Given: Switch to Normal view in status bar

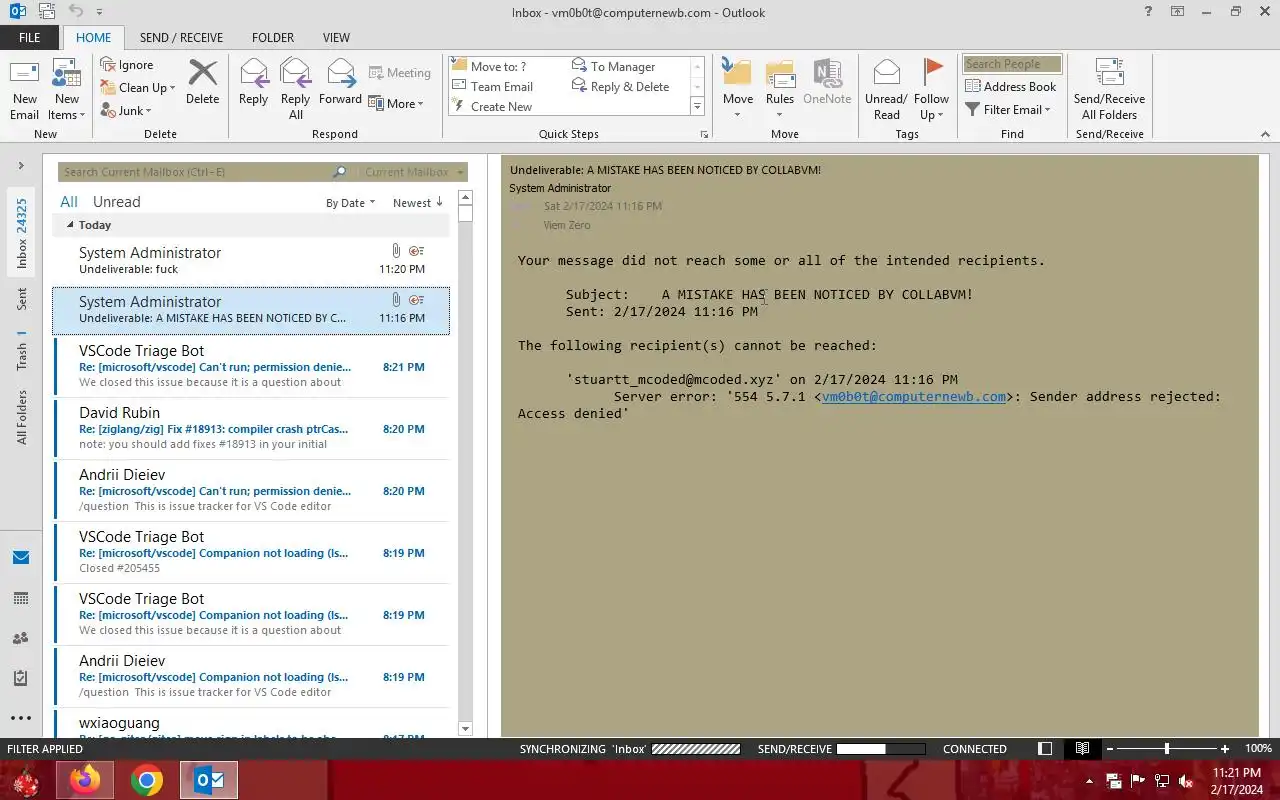Looking at the screenshot, I should (x=1045, y=749).
